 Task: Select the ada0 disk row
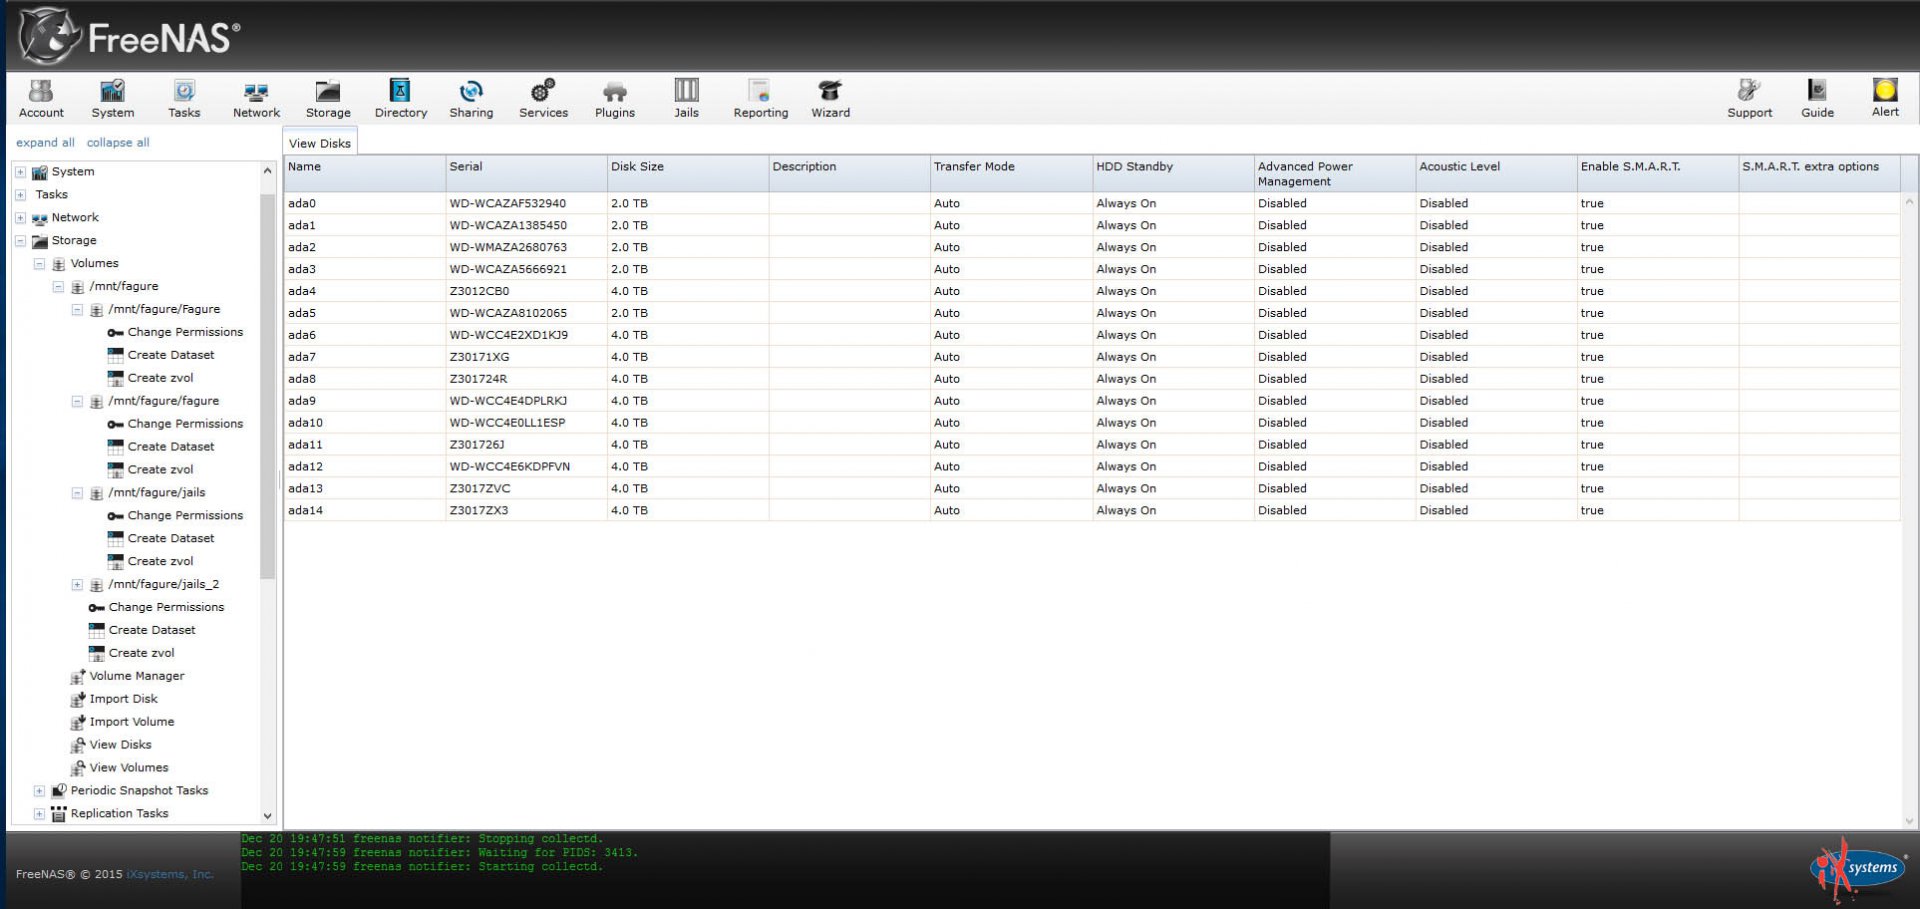(x=1092, y=203)
